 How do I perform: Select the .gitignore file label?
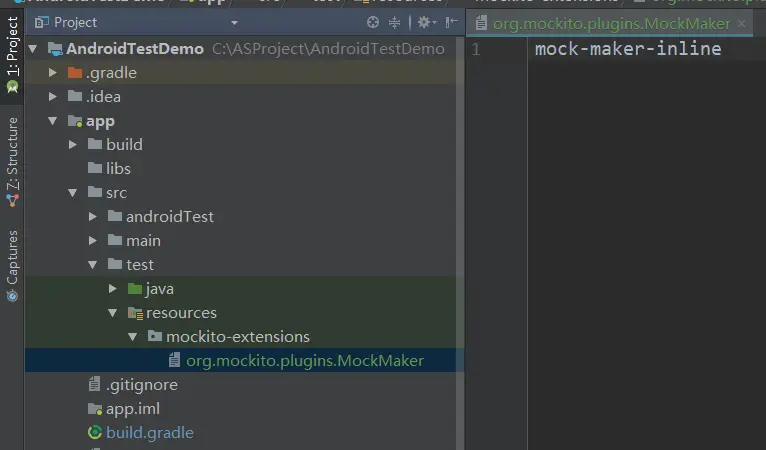tap(142, 385)
